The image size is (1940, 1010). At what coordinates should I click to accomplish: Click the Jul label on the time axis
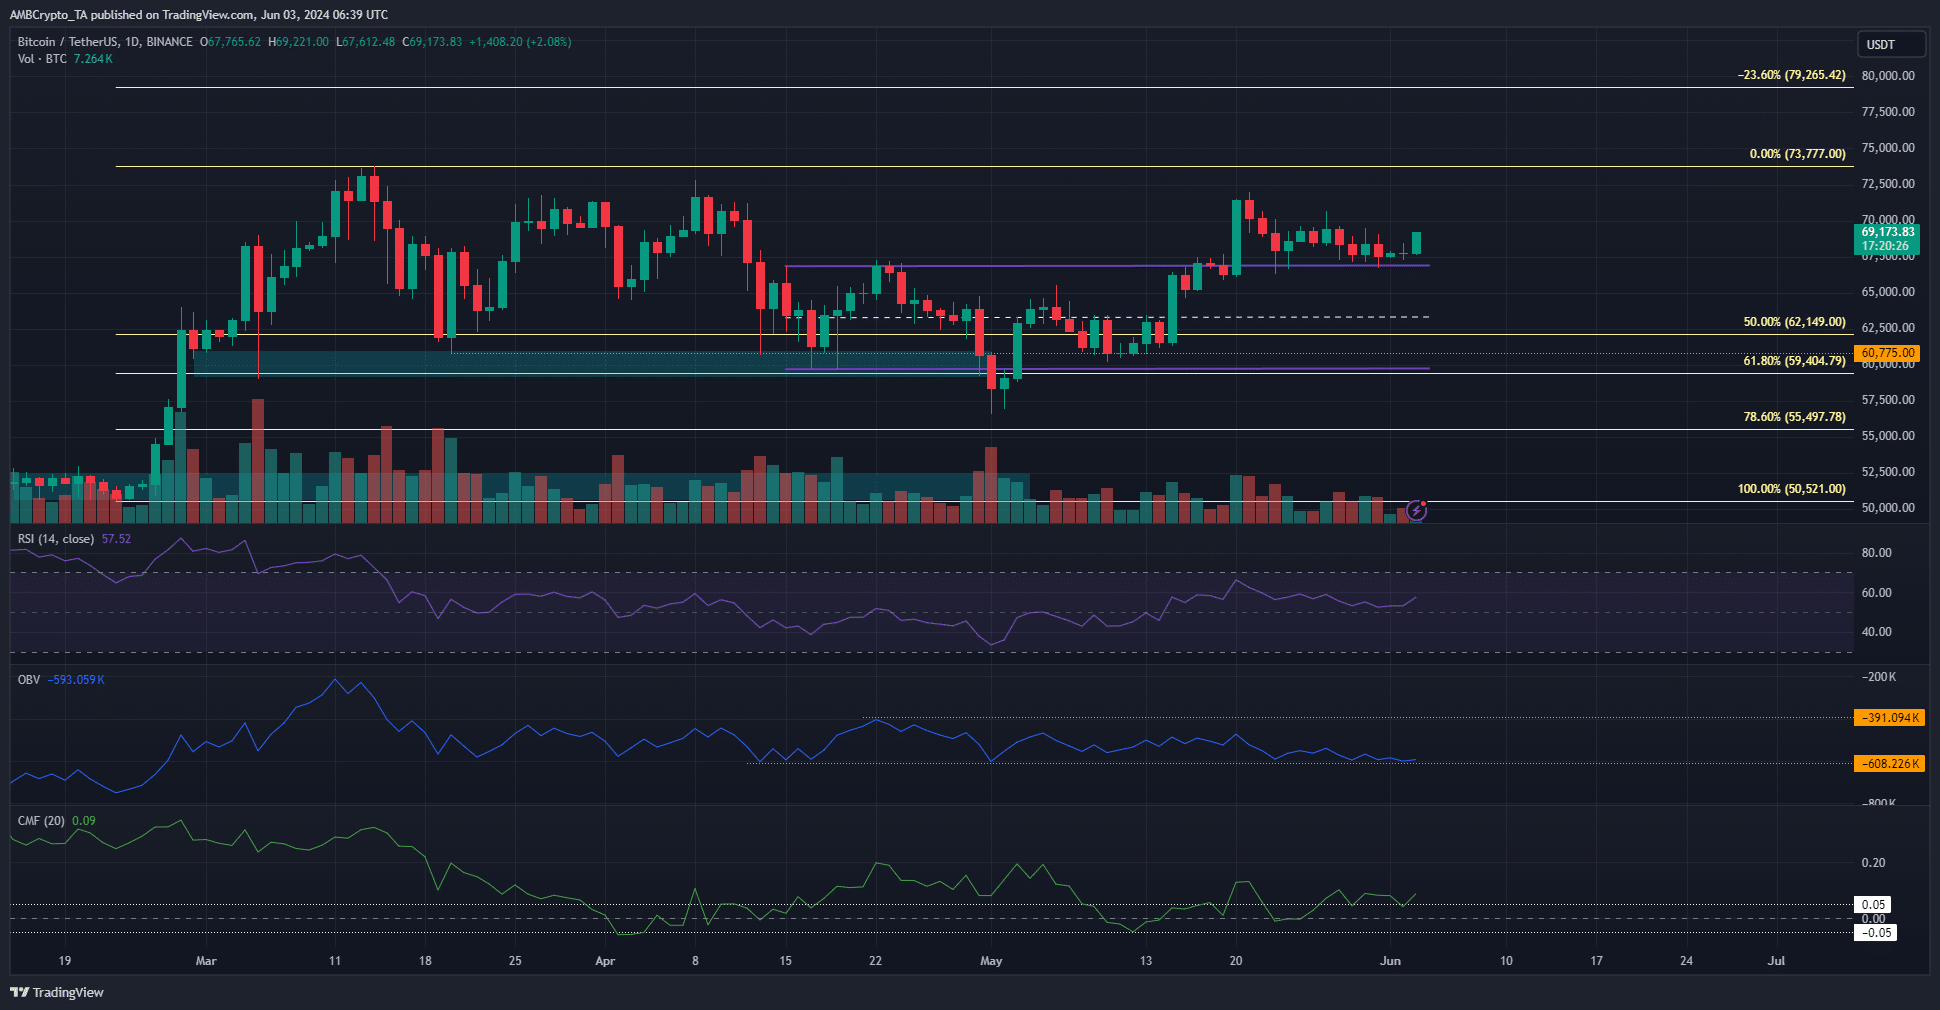(x=1776, y=961)
